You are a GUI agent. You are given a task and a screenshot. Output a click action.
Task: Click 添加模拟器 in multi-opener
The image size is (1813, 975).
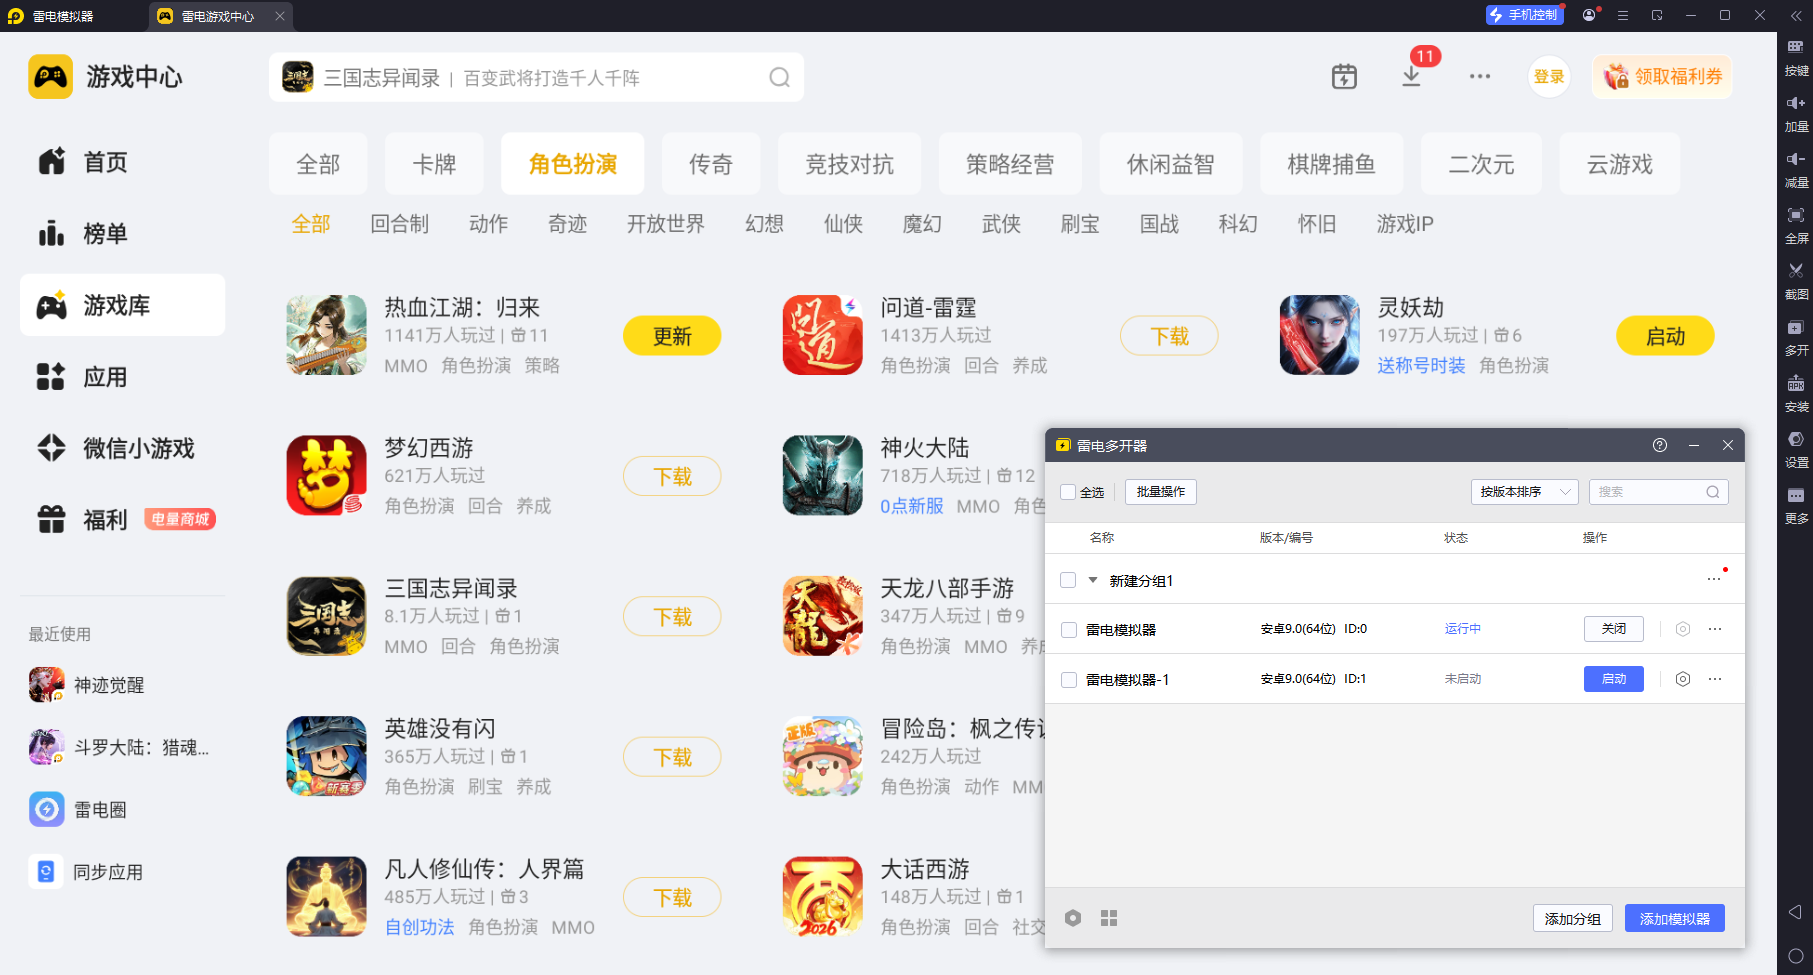[1675, 918]
